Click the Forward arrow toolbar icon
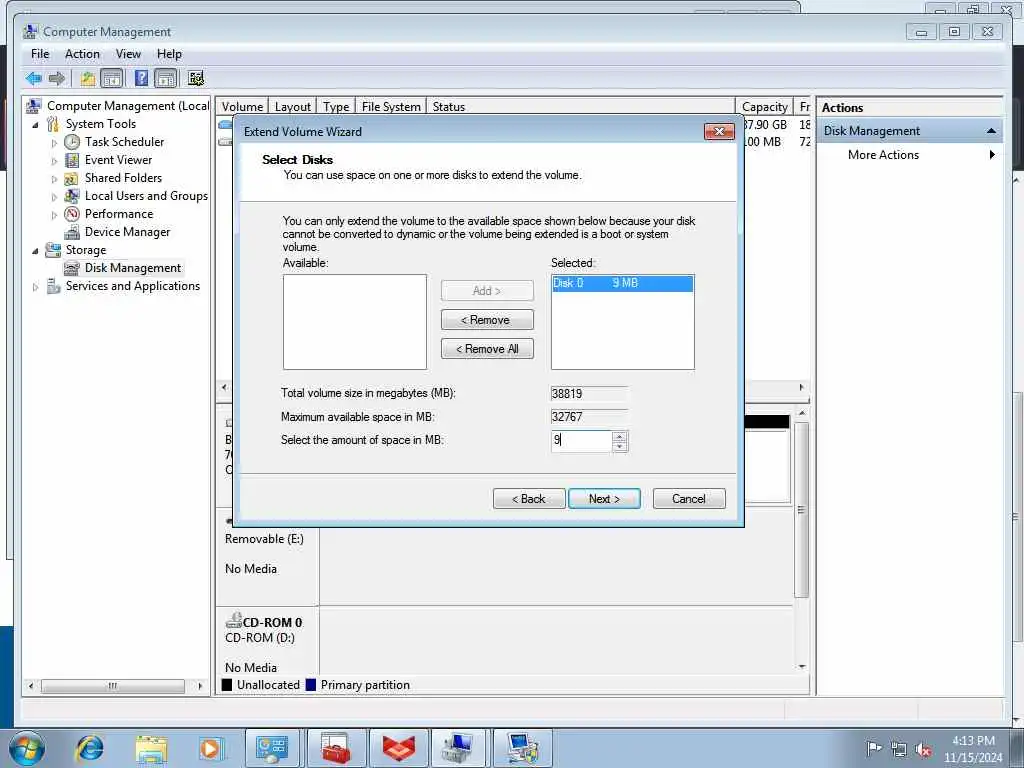1024x768 pixels. [57, 79]
